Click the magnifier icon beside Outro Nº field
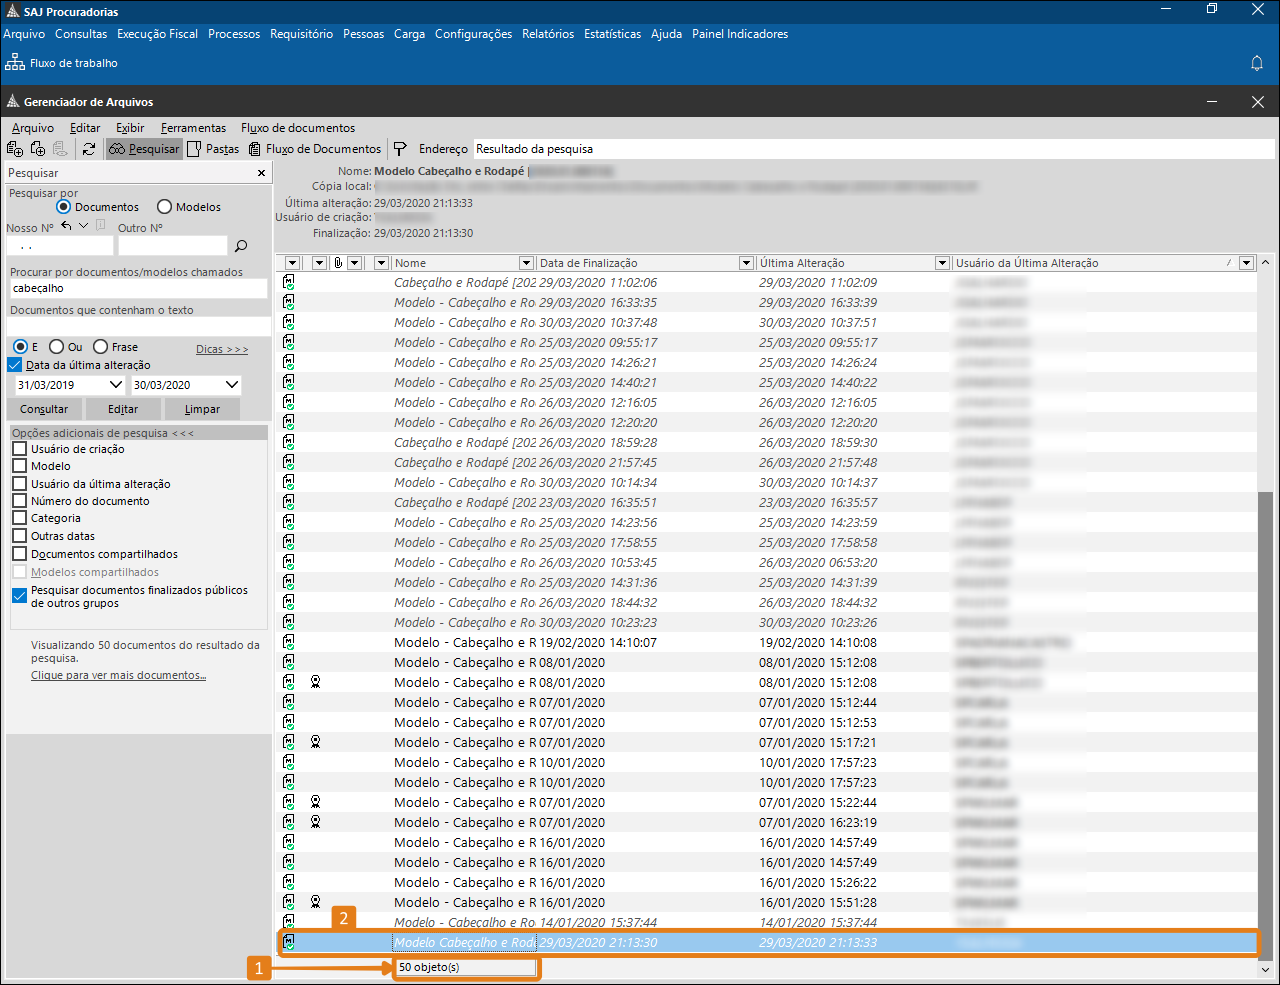This screenshot has height=985, width=1280. coord(240,246)
